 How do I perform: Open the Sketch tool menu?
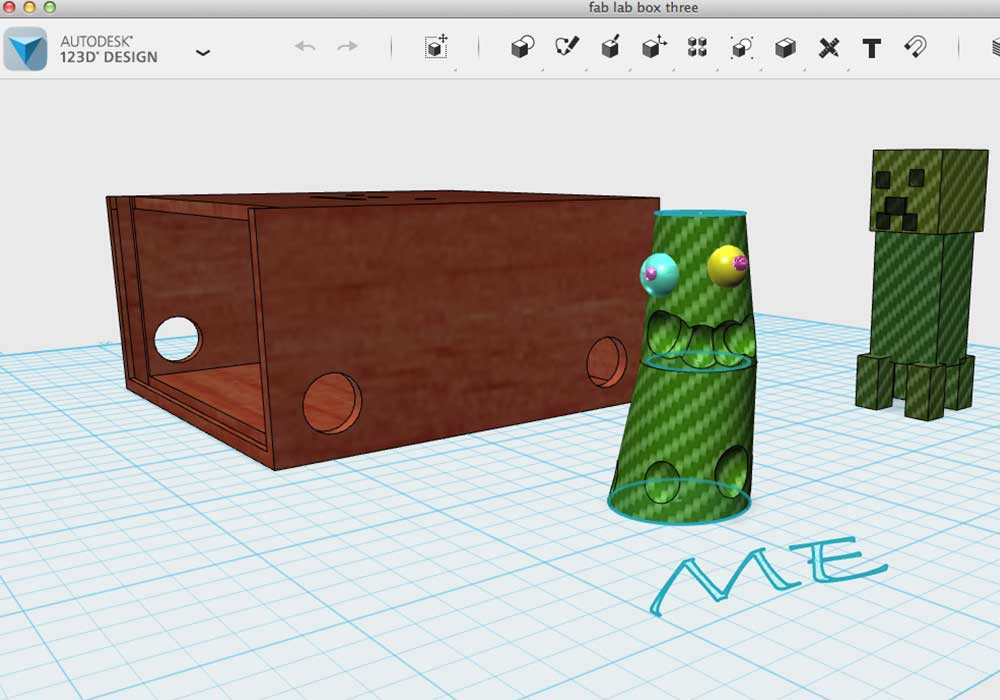pos(567,47)
